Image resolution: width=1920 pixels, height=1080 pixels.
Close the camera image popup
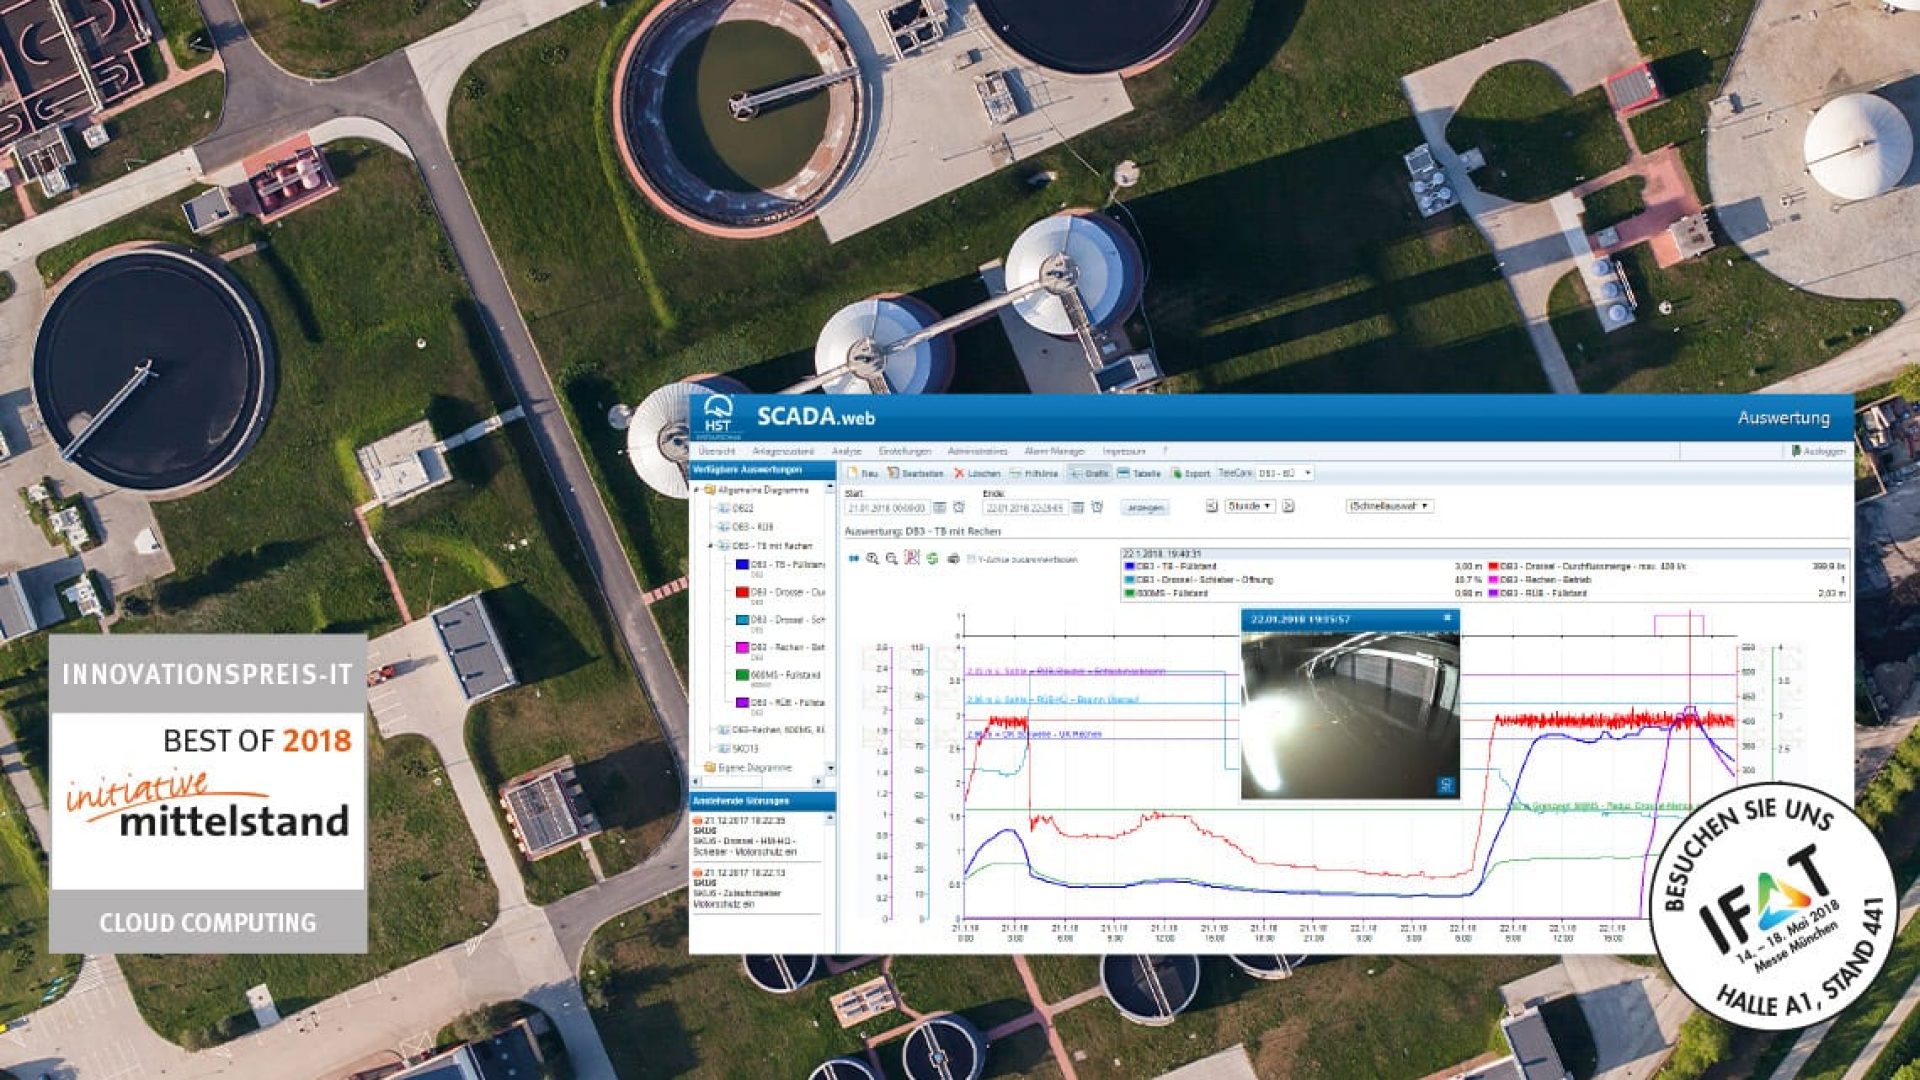click(x=1447, y=618)
